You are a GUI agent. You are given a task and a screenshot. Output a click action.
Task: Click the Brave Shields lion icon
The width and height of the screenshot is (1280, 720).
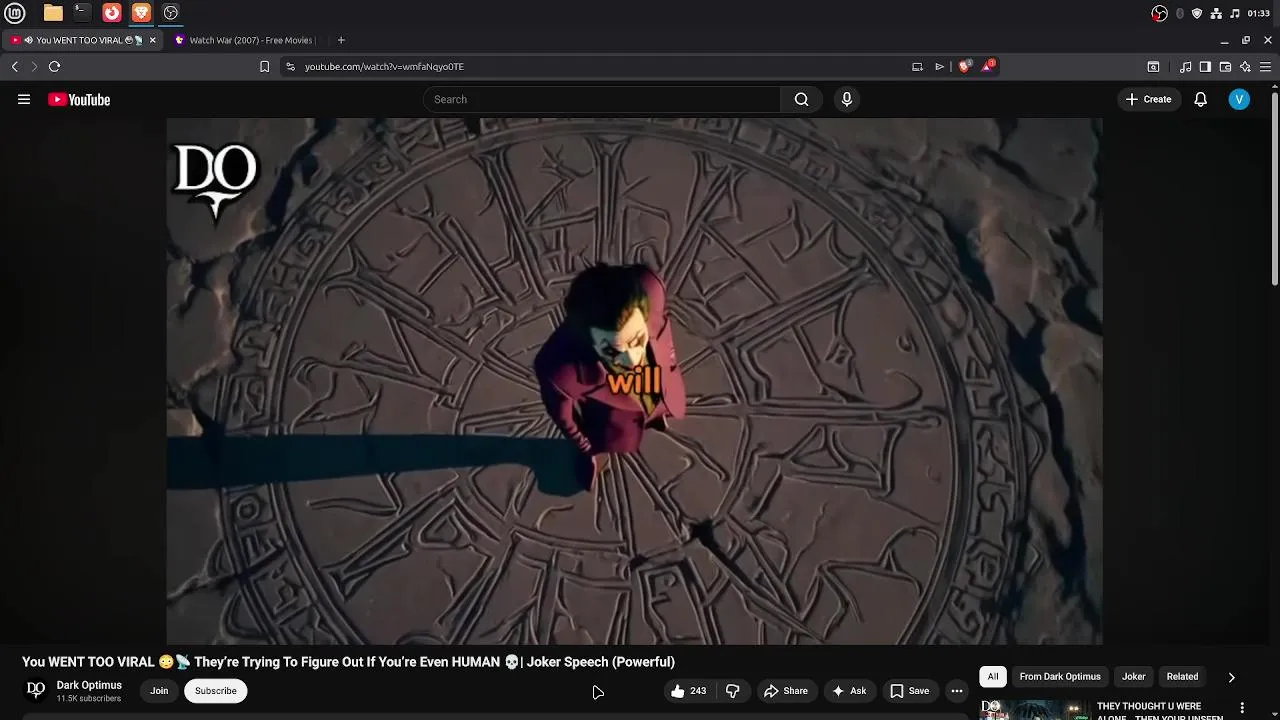click(x=964, y=67)
